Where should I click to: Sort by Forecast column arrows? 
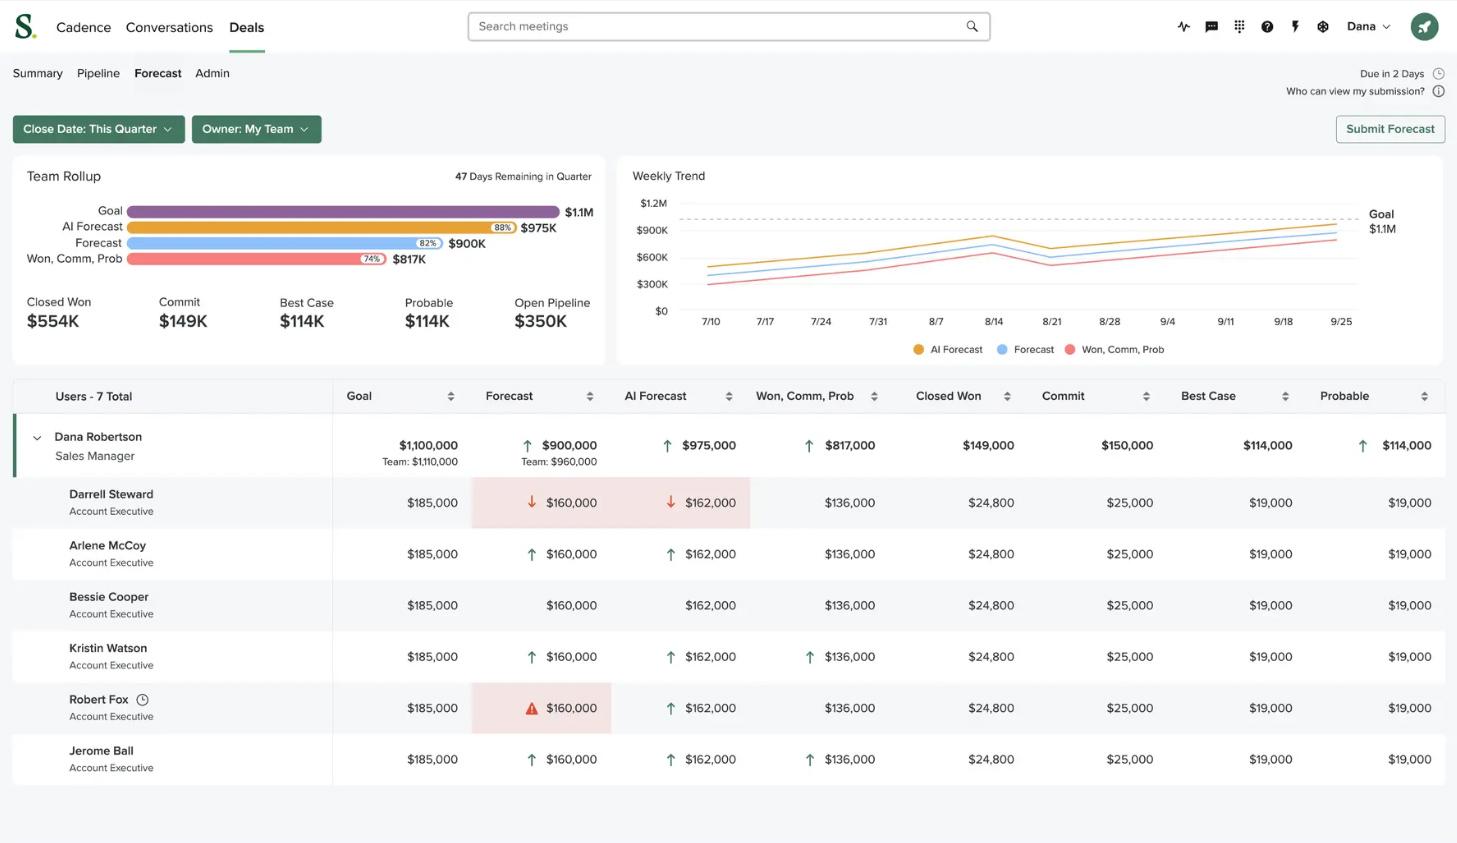(590, 397)
